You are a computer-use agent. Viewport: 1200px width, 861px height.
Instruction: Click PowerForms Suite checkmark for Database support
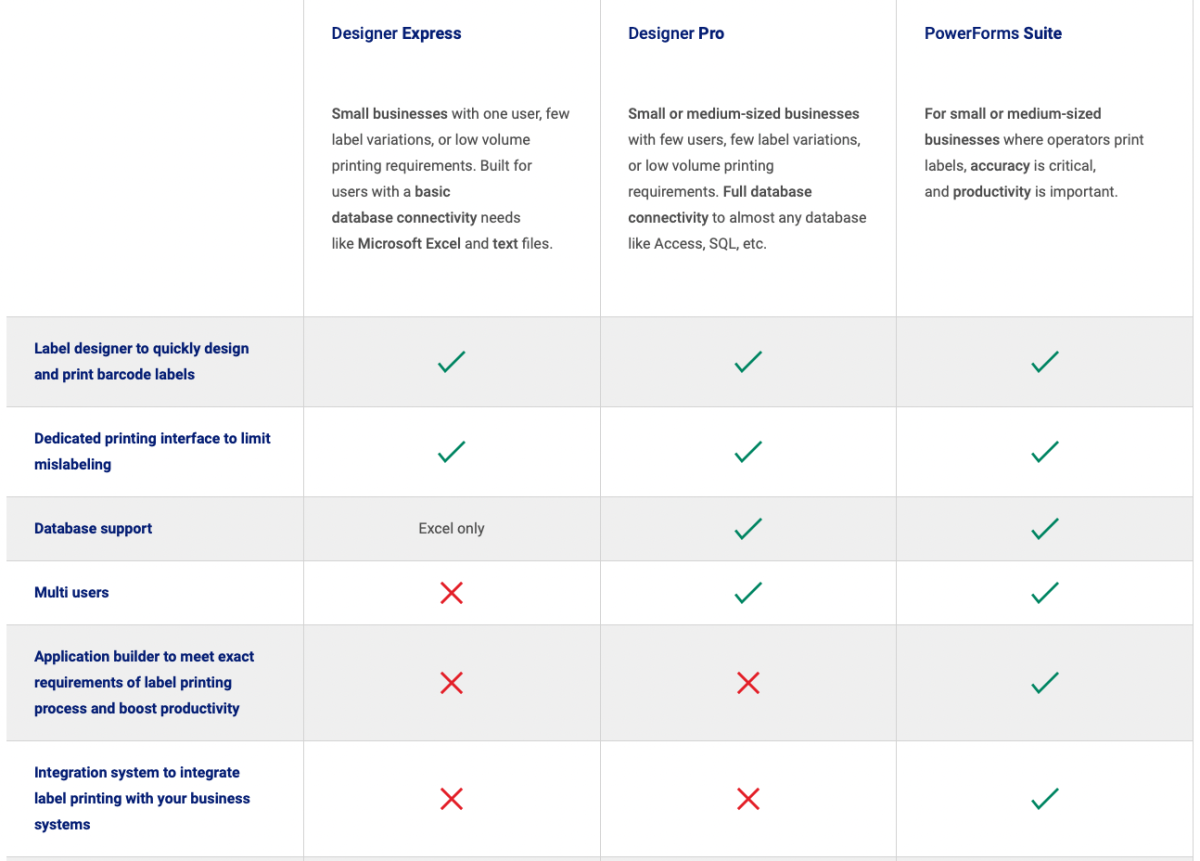tap(1045, 528)
